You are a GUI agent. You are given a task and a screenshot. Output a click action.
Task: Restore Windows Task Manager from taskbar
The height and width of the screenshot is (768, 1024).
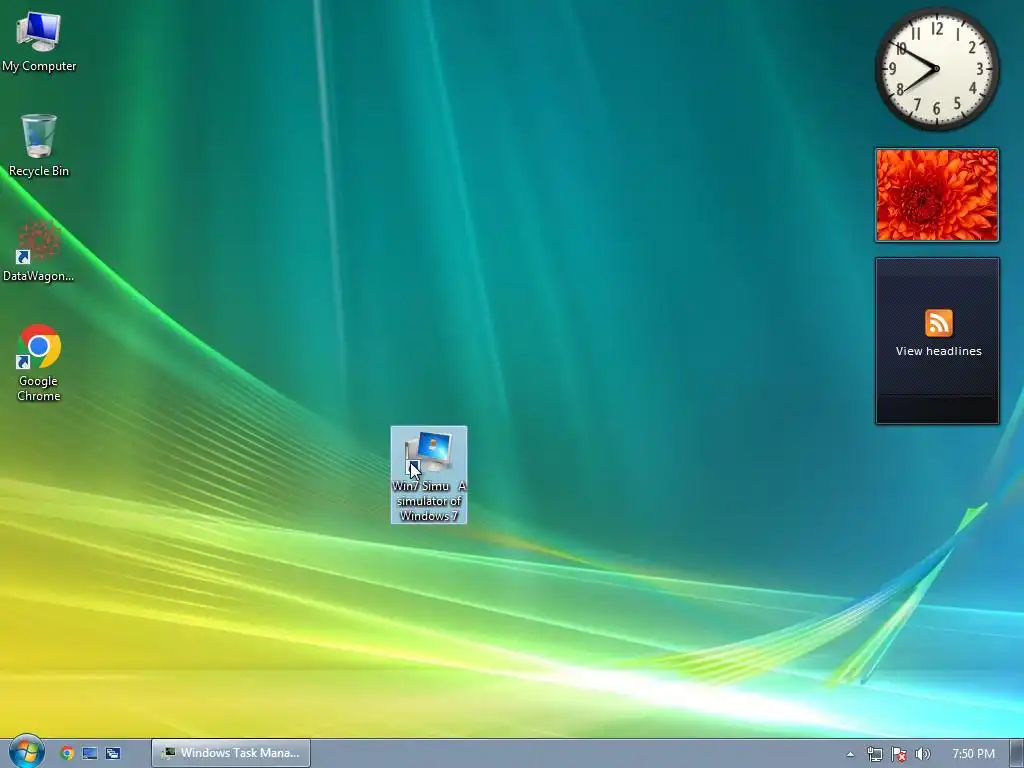click(x=231, y=753)
